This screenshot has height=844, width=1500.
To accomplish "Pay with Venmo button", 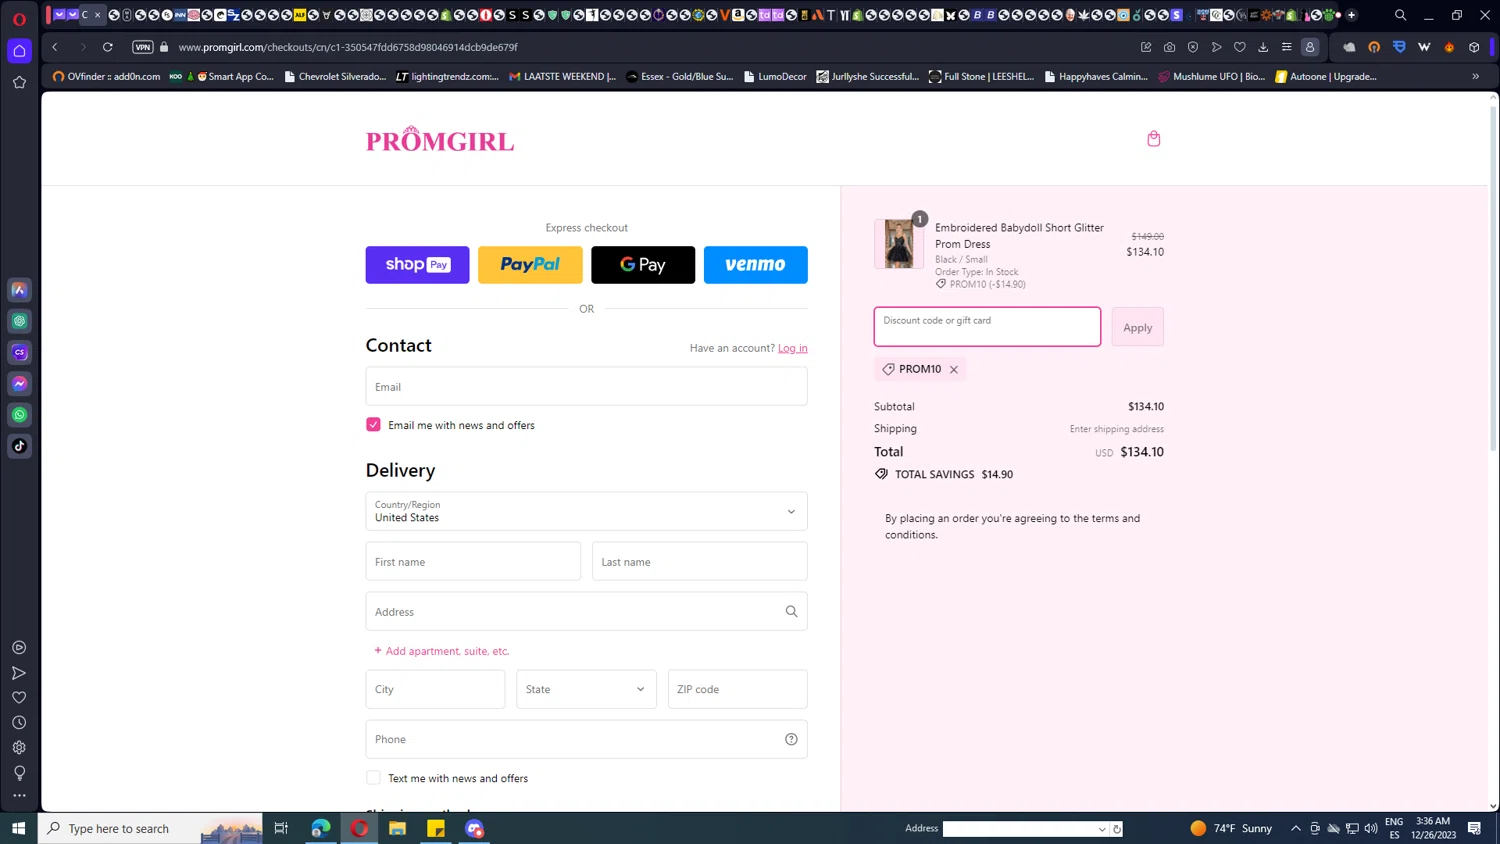I will [756, 265].
